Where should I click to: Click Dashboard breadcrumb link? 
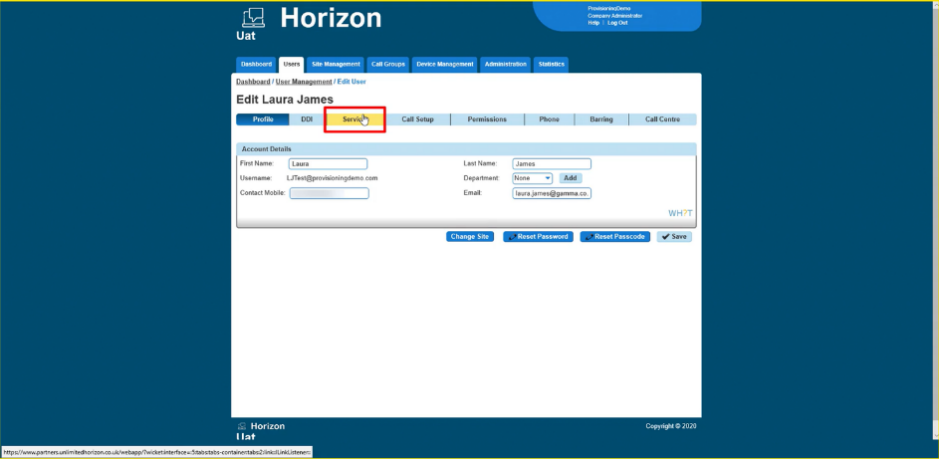coord(253,81)
